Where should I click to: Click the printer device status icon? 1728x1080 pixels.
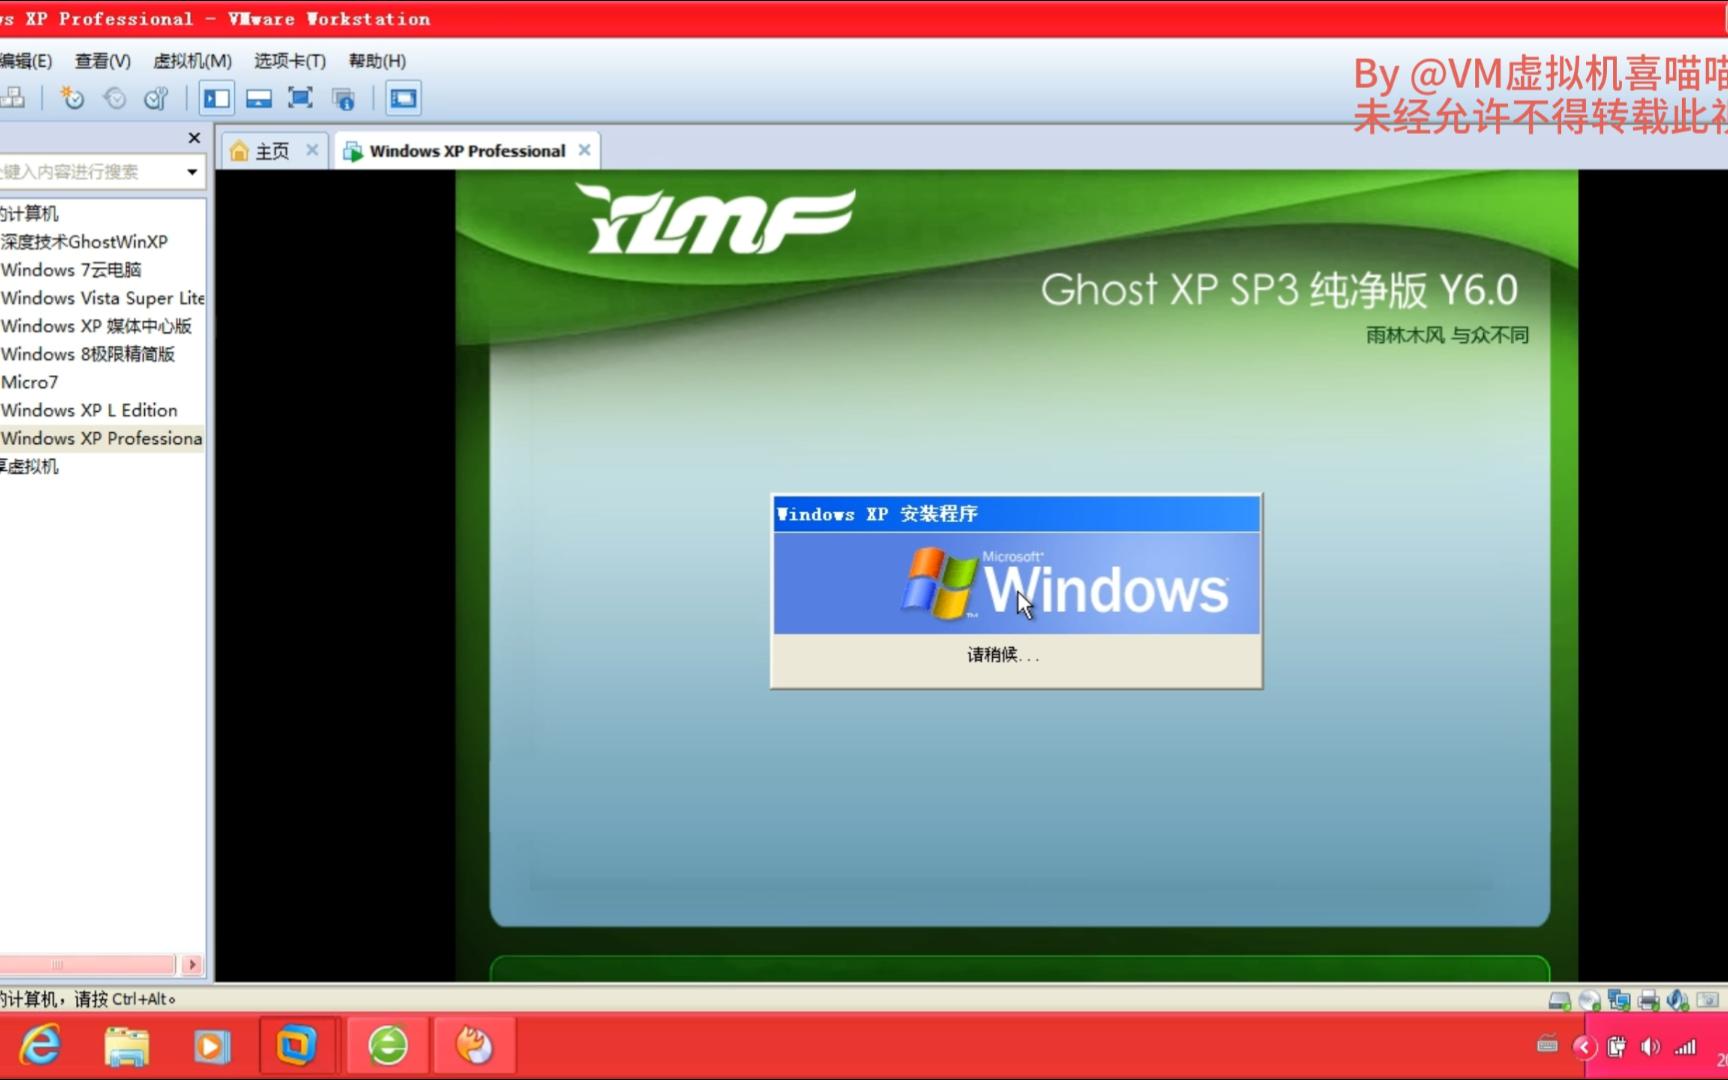point(1649,999)
